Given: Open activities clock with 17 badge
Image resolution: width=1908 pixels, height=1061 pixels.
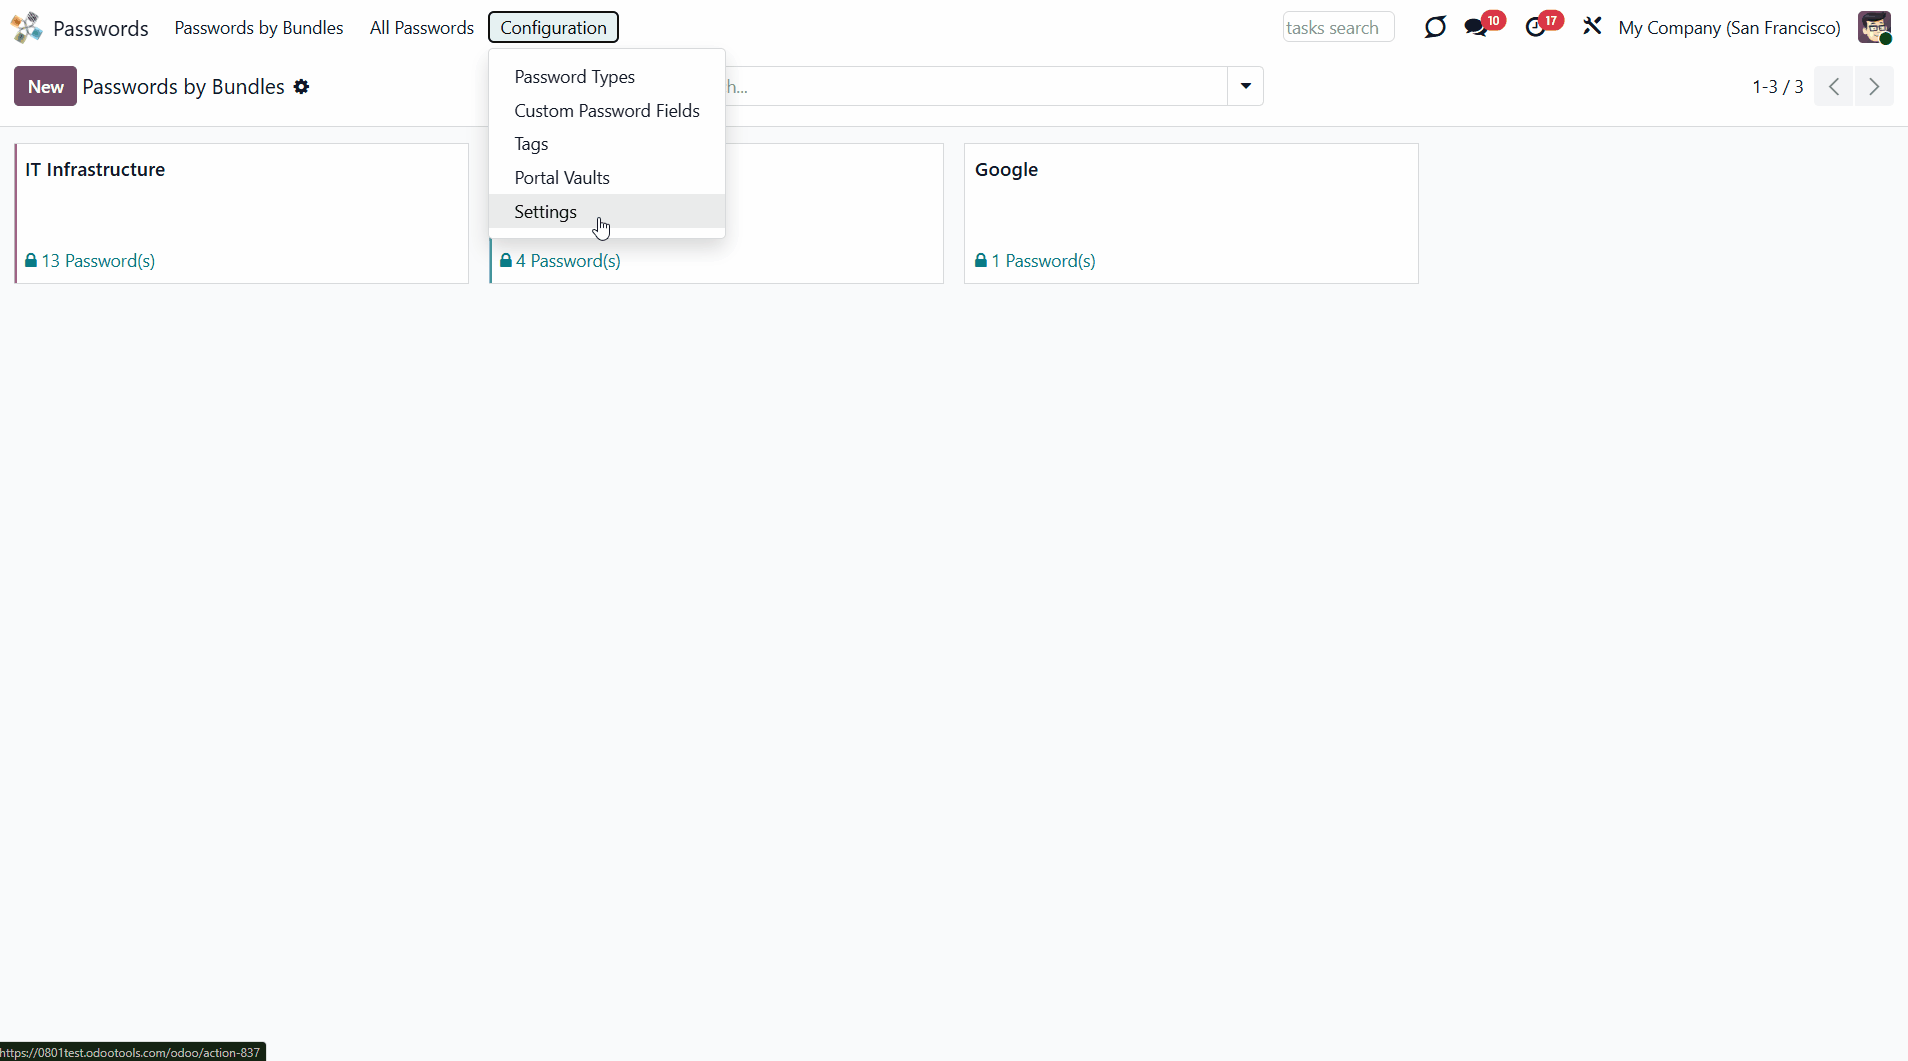Looking at the screenshot, I should coord(1536,27).
